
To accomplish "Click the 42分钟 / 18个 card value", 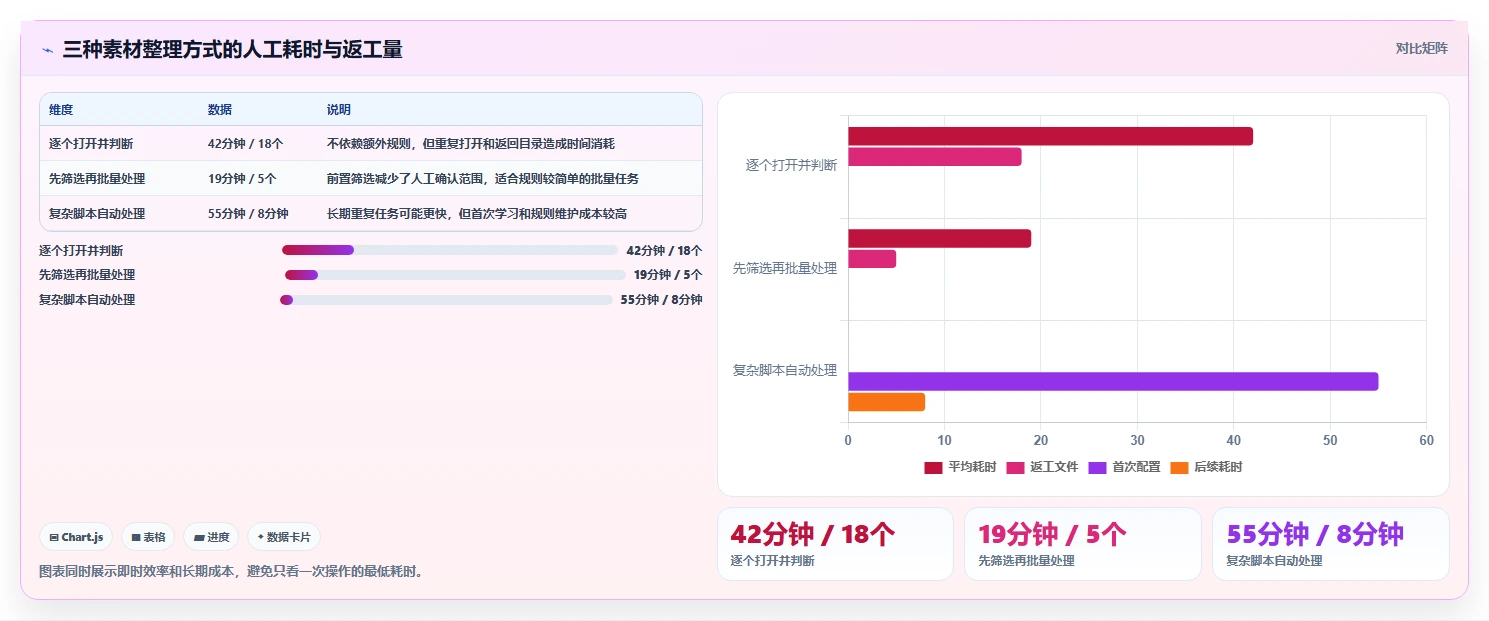I will [x=813, y=535].
